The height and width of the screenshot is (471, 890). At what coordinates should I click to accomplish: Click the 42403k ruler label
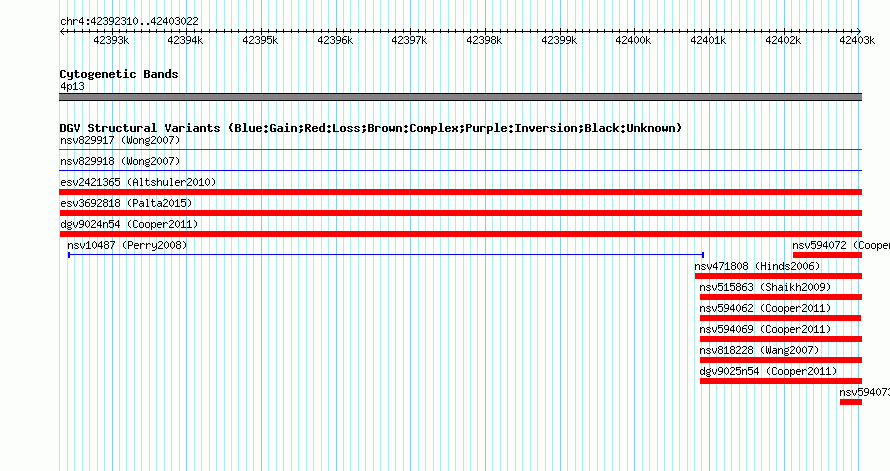[x=857, y=40]
